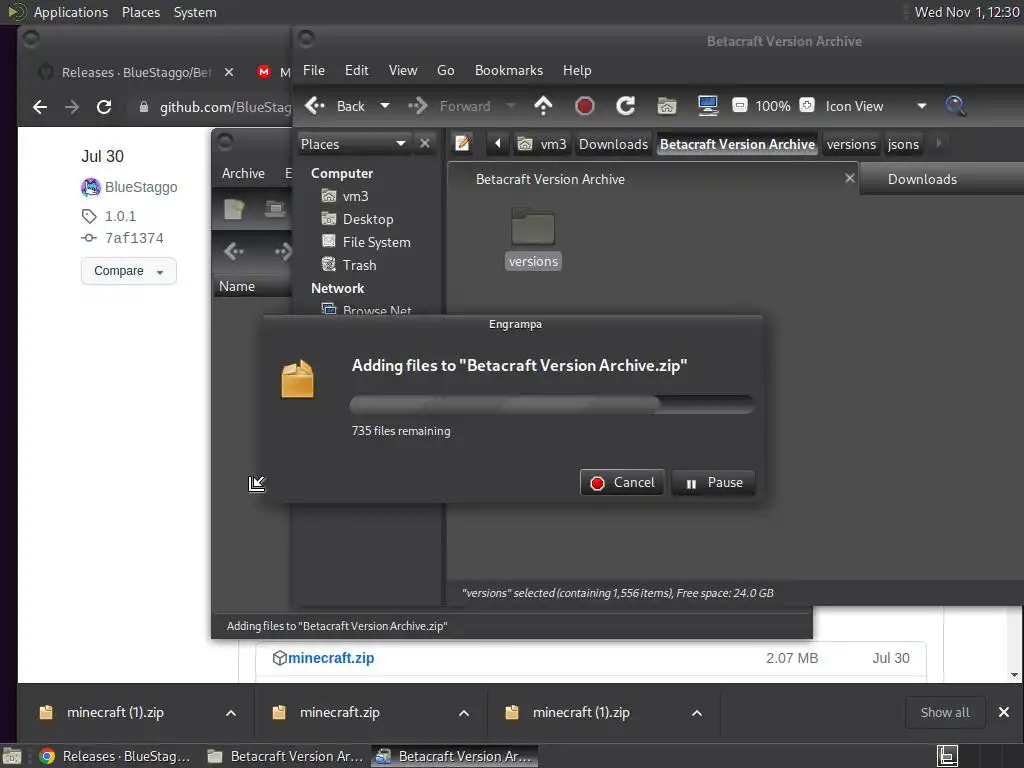Click the zoom in icon after 100%
This screenshot has height=768, width=1024.
pyautogui.click(x=807, y=105)
